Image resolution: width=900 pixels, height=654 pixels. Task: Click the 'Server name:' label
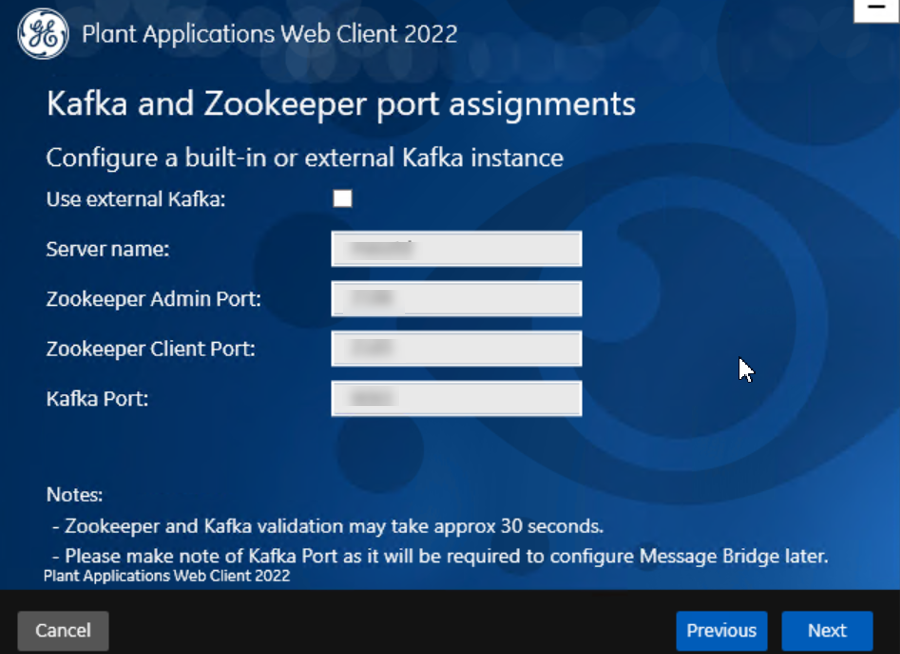(108, 249)
